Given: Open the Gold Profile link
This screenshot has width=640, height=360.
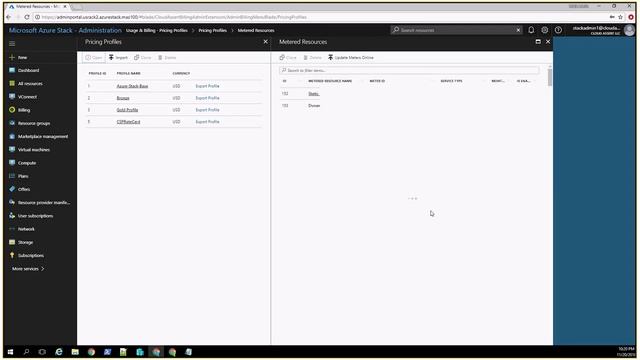Looking at the screenshot, I should tap(127, 110).
